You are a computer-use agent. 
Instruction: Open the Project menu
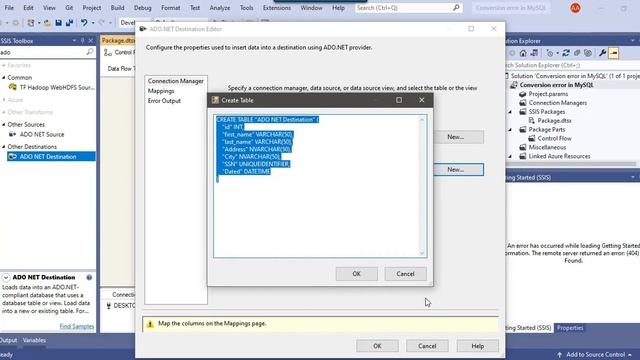click(x=92, y=8)
